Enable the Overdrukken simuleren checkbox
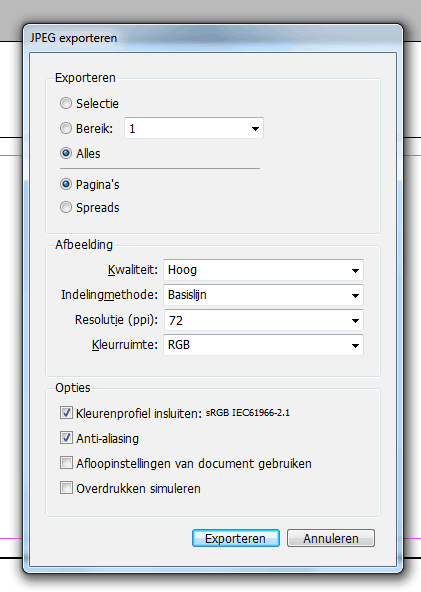421x592 pixels. (x=66, y=488)
